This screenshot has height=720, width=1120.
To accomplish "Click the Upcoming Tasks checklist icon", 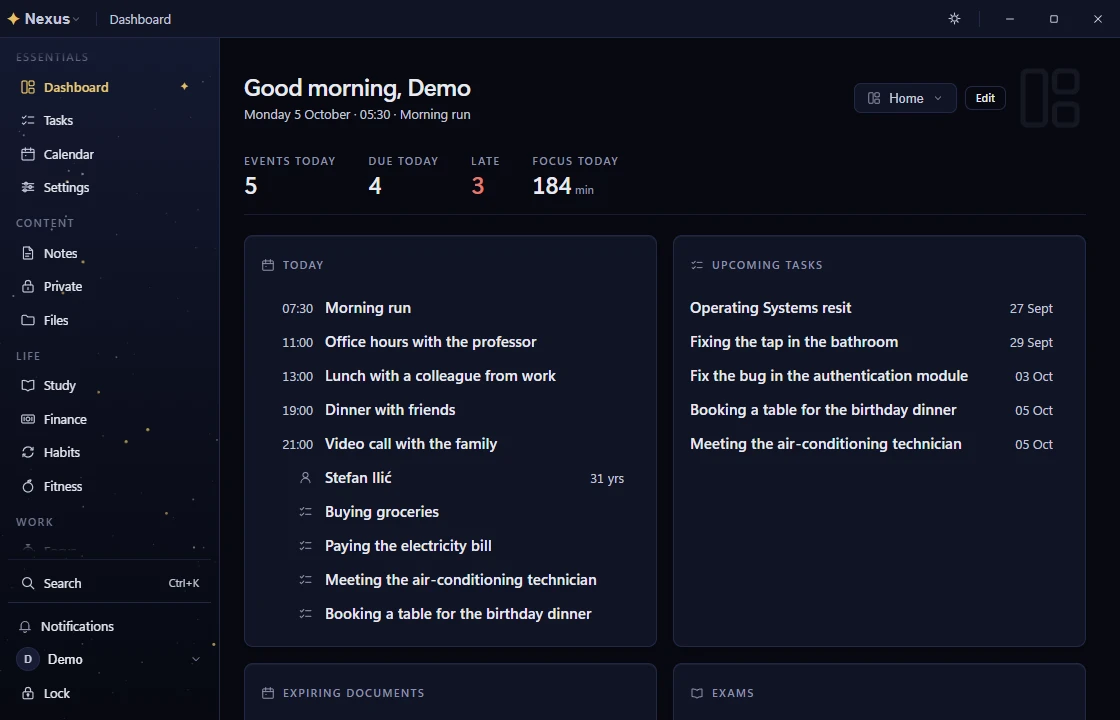I will pos(697,265).
